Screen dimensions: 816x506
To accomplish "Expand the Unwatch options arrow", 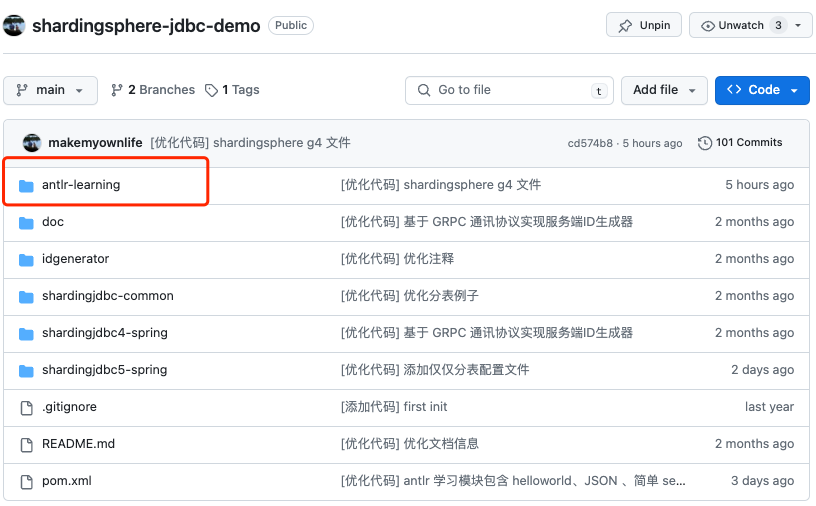I will (x=798, y=25).
